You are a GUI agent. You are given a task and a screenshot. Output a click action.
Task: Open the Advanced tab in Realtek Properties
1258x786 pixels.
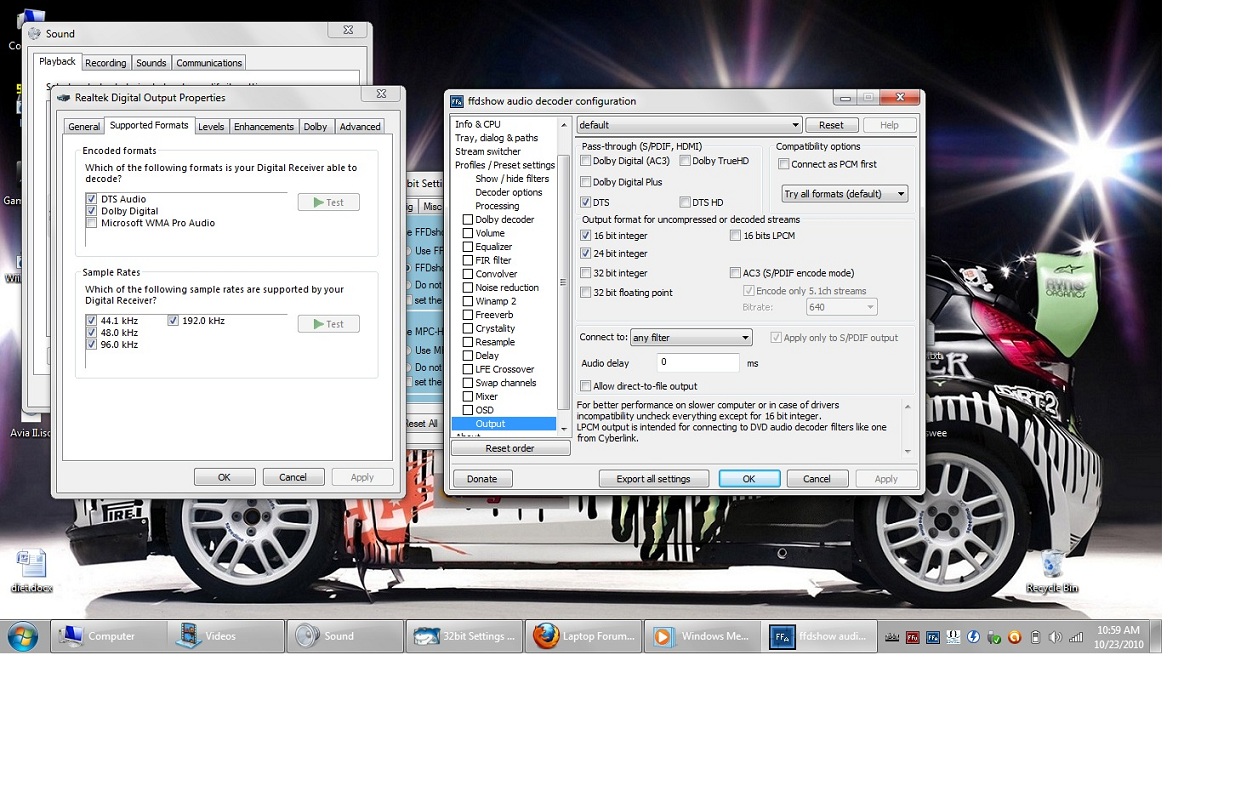pos(360,127)
